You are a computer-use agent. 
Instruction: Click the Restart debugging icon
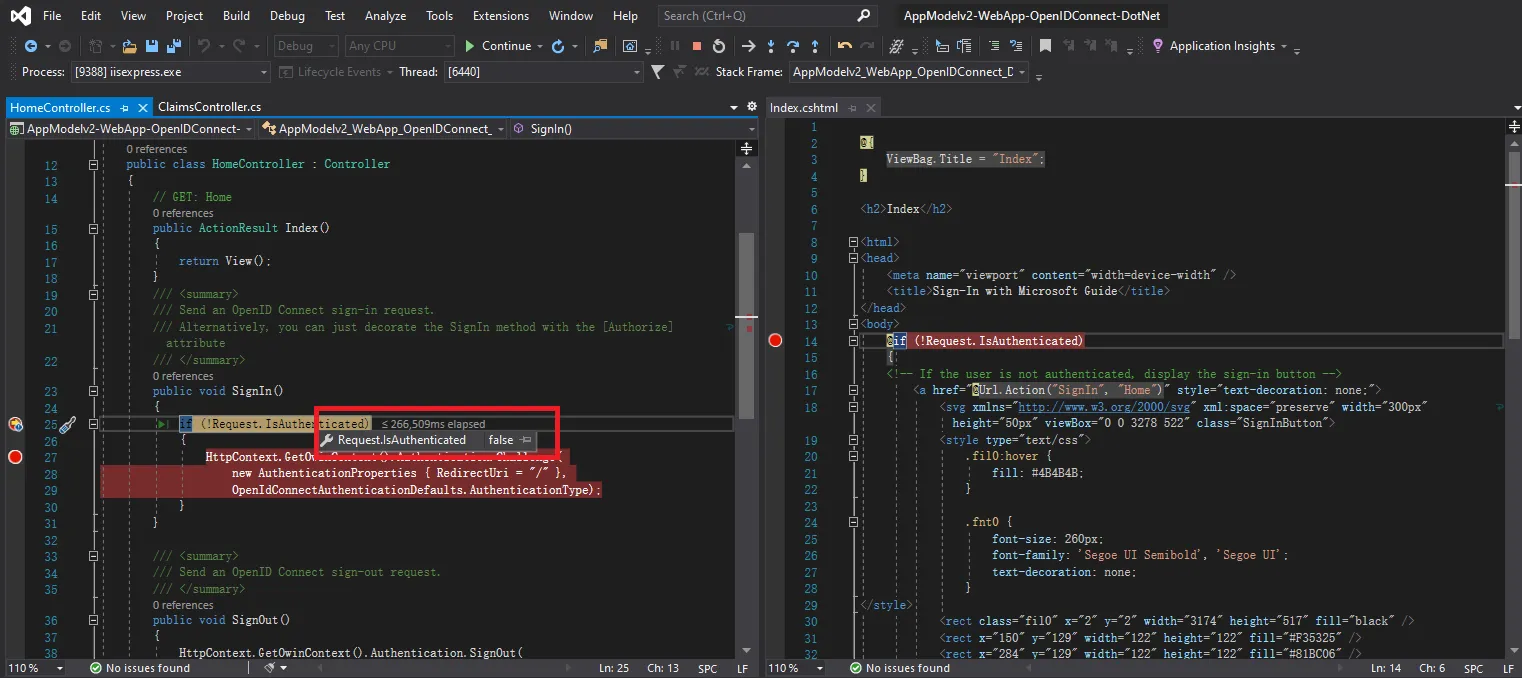click(719, 46)
